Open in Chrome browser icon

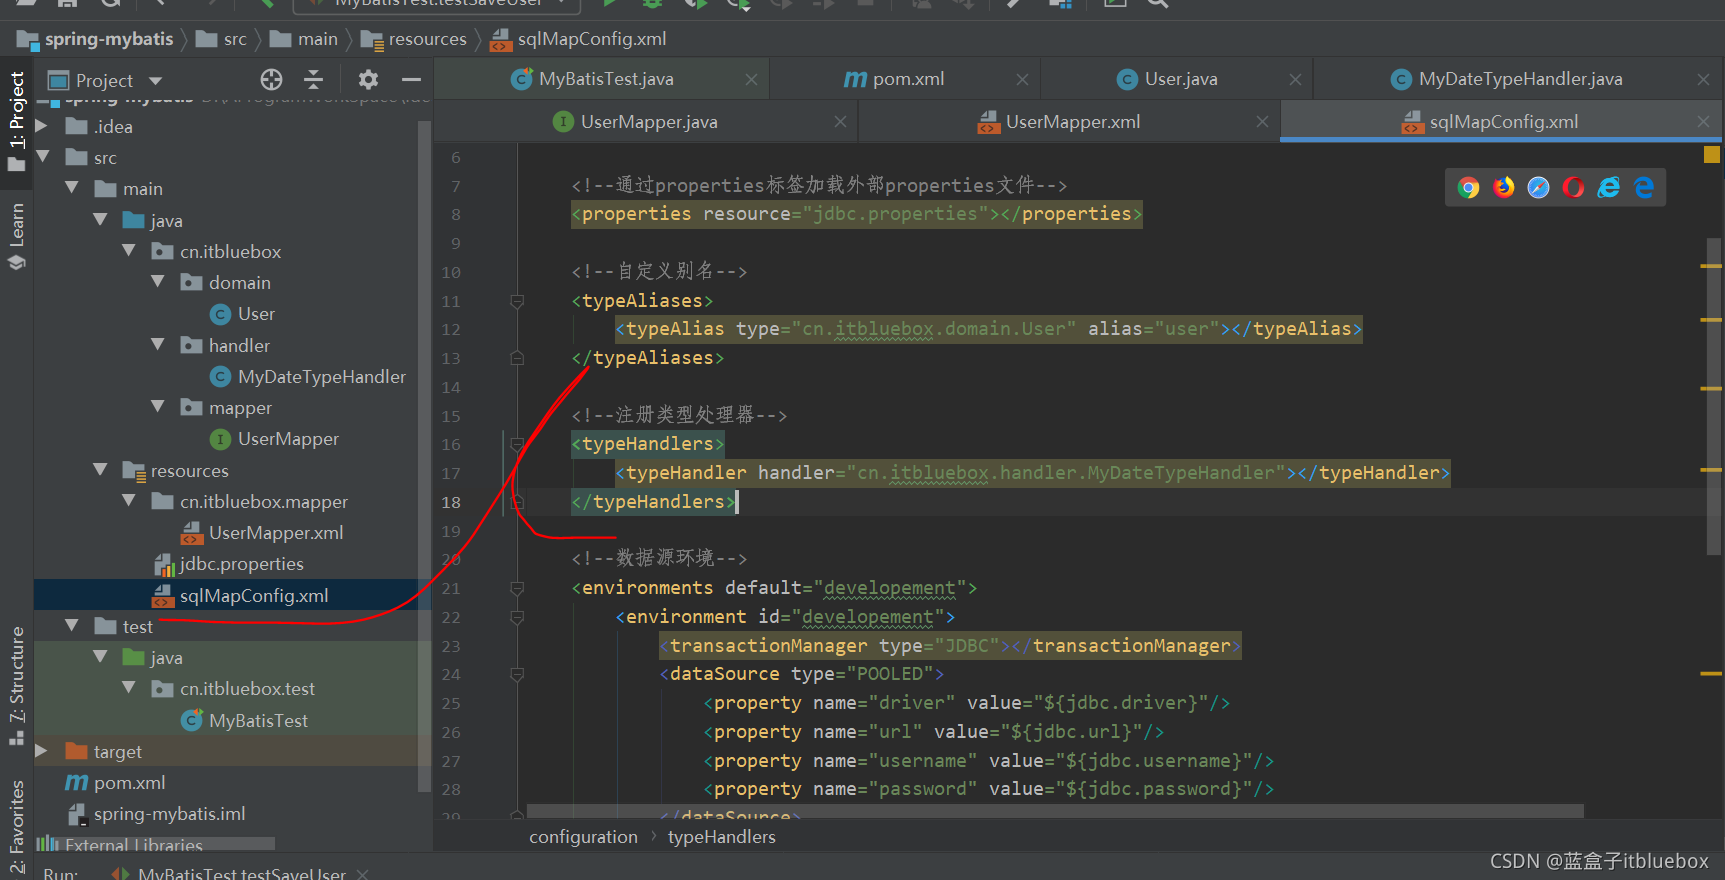pos(1468,188)
